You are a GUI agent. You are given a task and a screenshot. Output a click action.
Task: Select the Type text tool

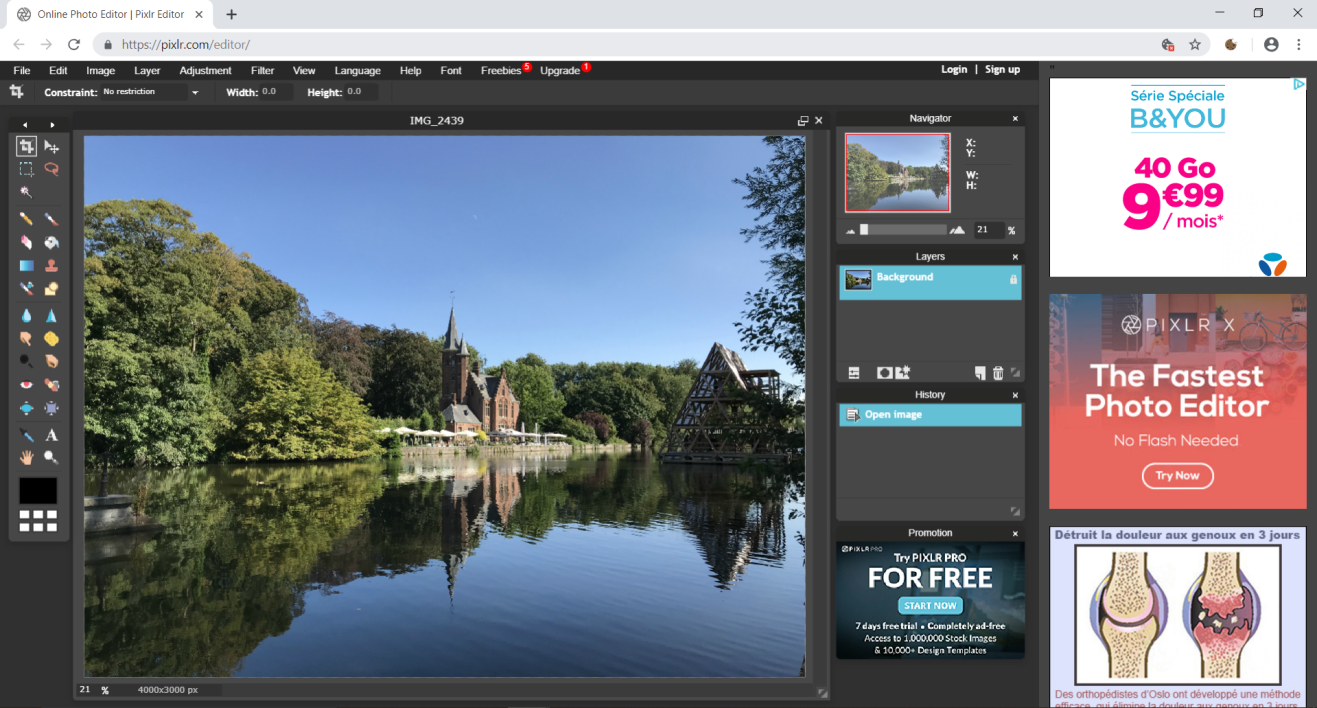(x=51, y=435)
